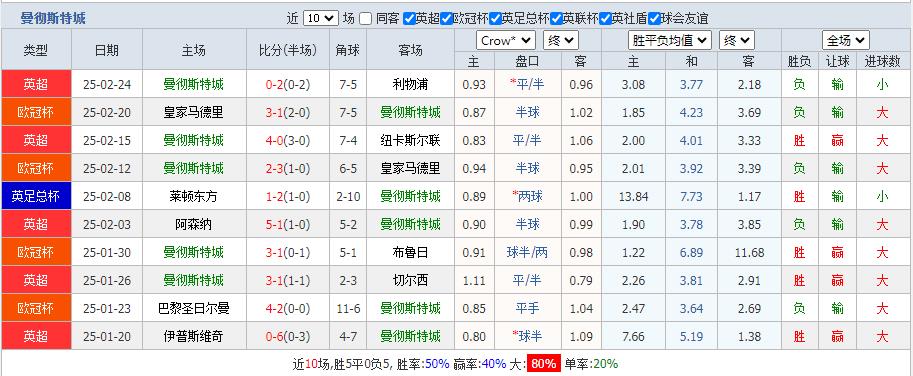
Task: Click the 0-2(0-2) score for 25-02-24
Action: point(288,85)
